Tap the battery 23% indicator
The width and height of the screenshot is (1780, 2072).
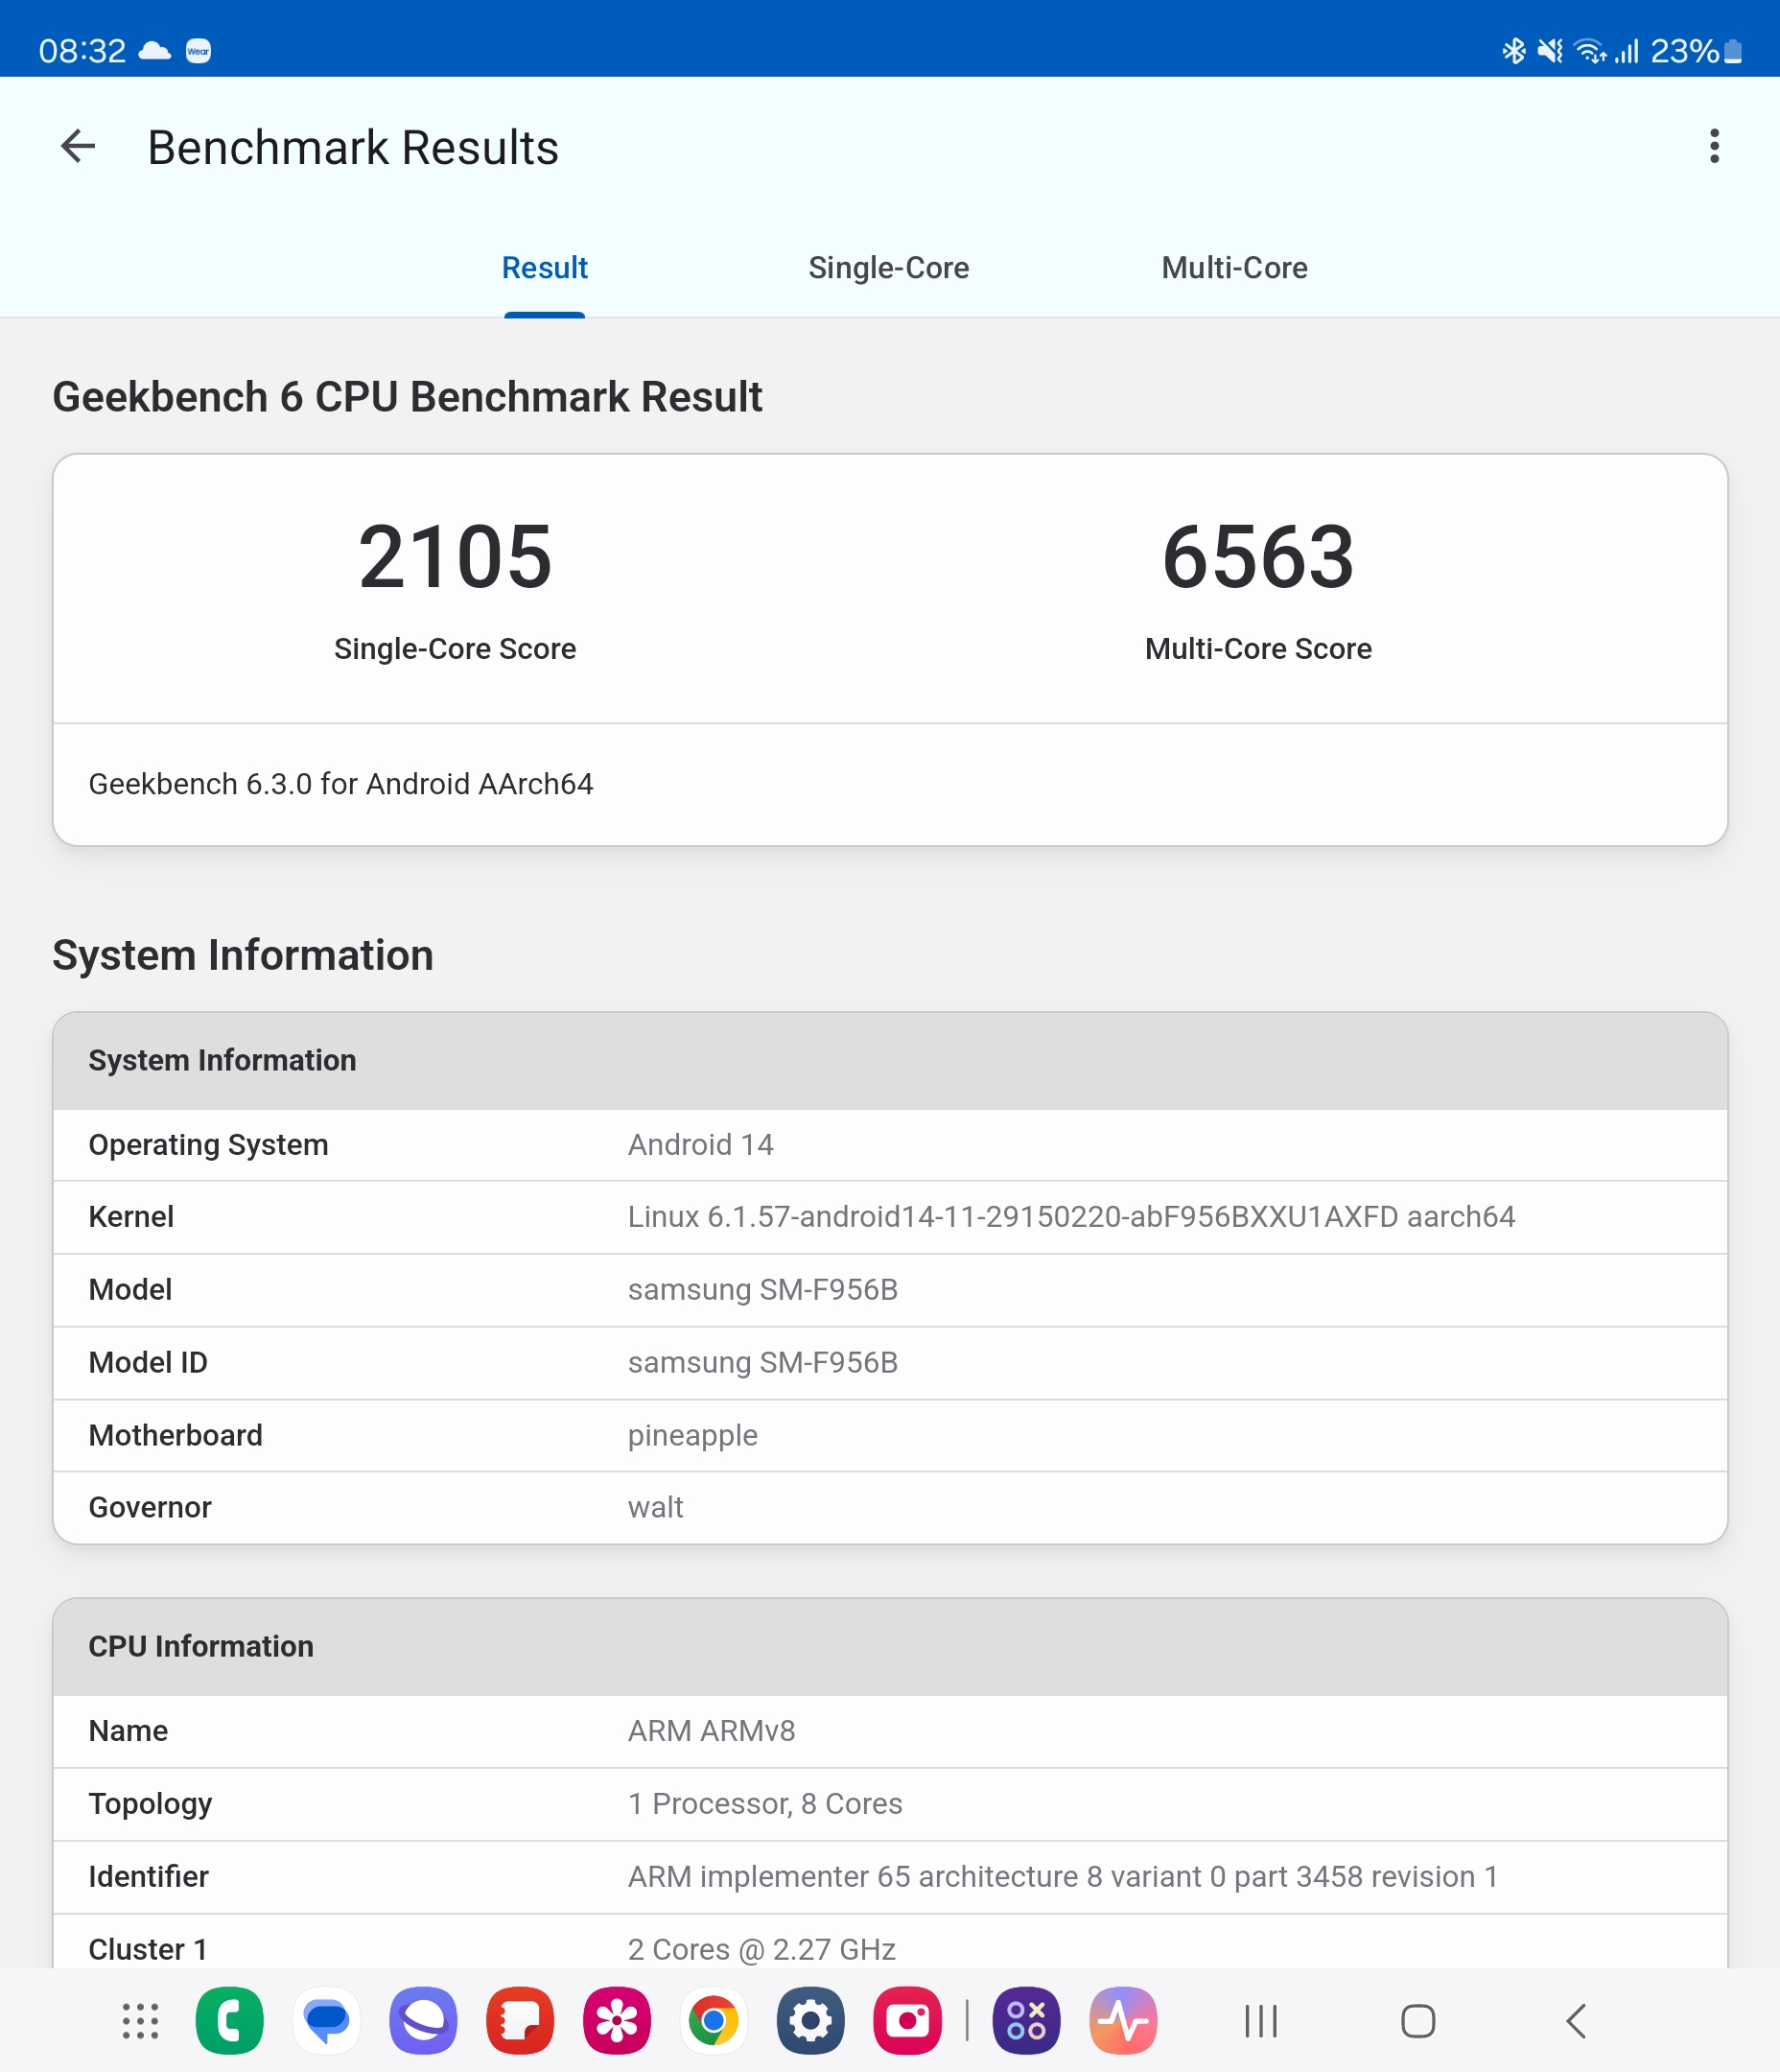point(1696,50)
